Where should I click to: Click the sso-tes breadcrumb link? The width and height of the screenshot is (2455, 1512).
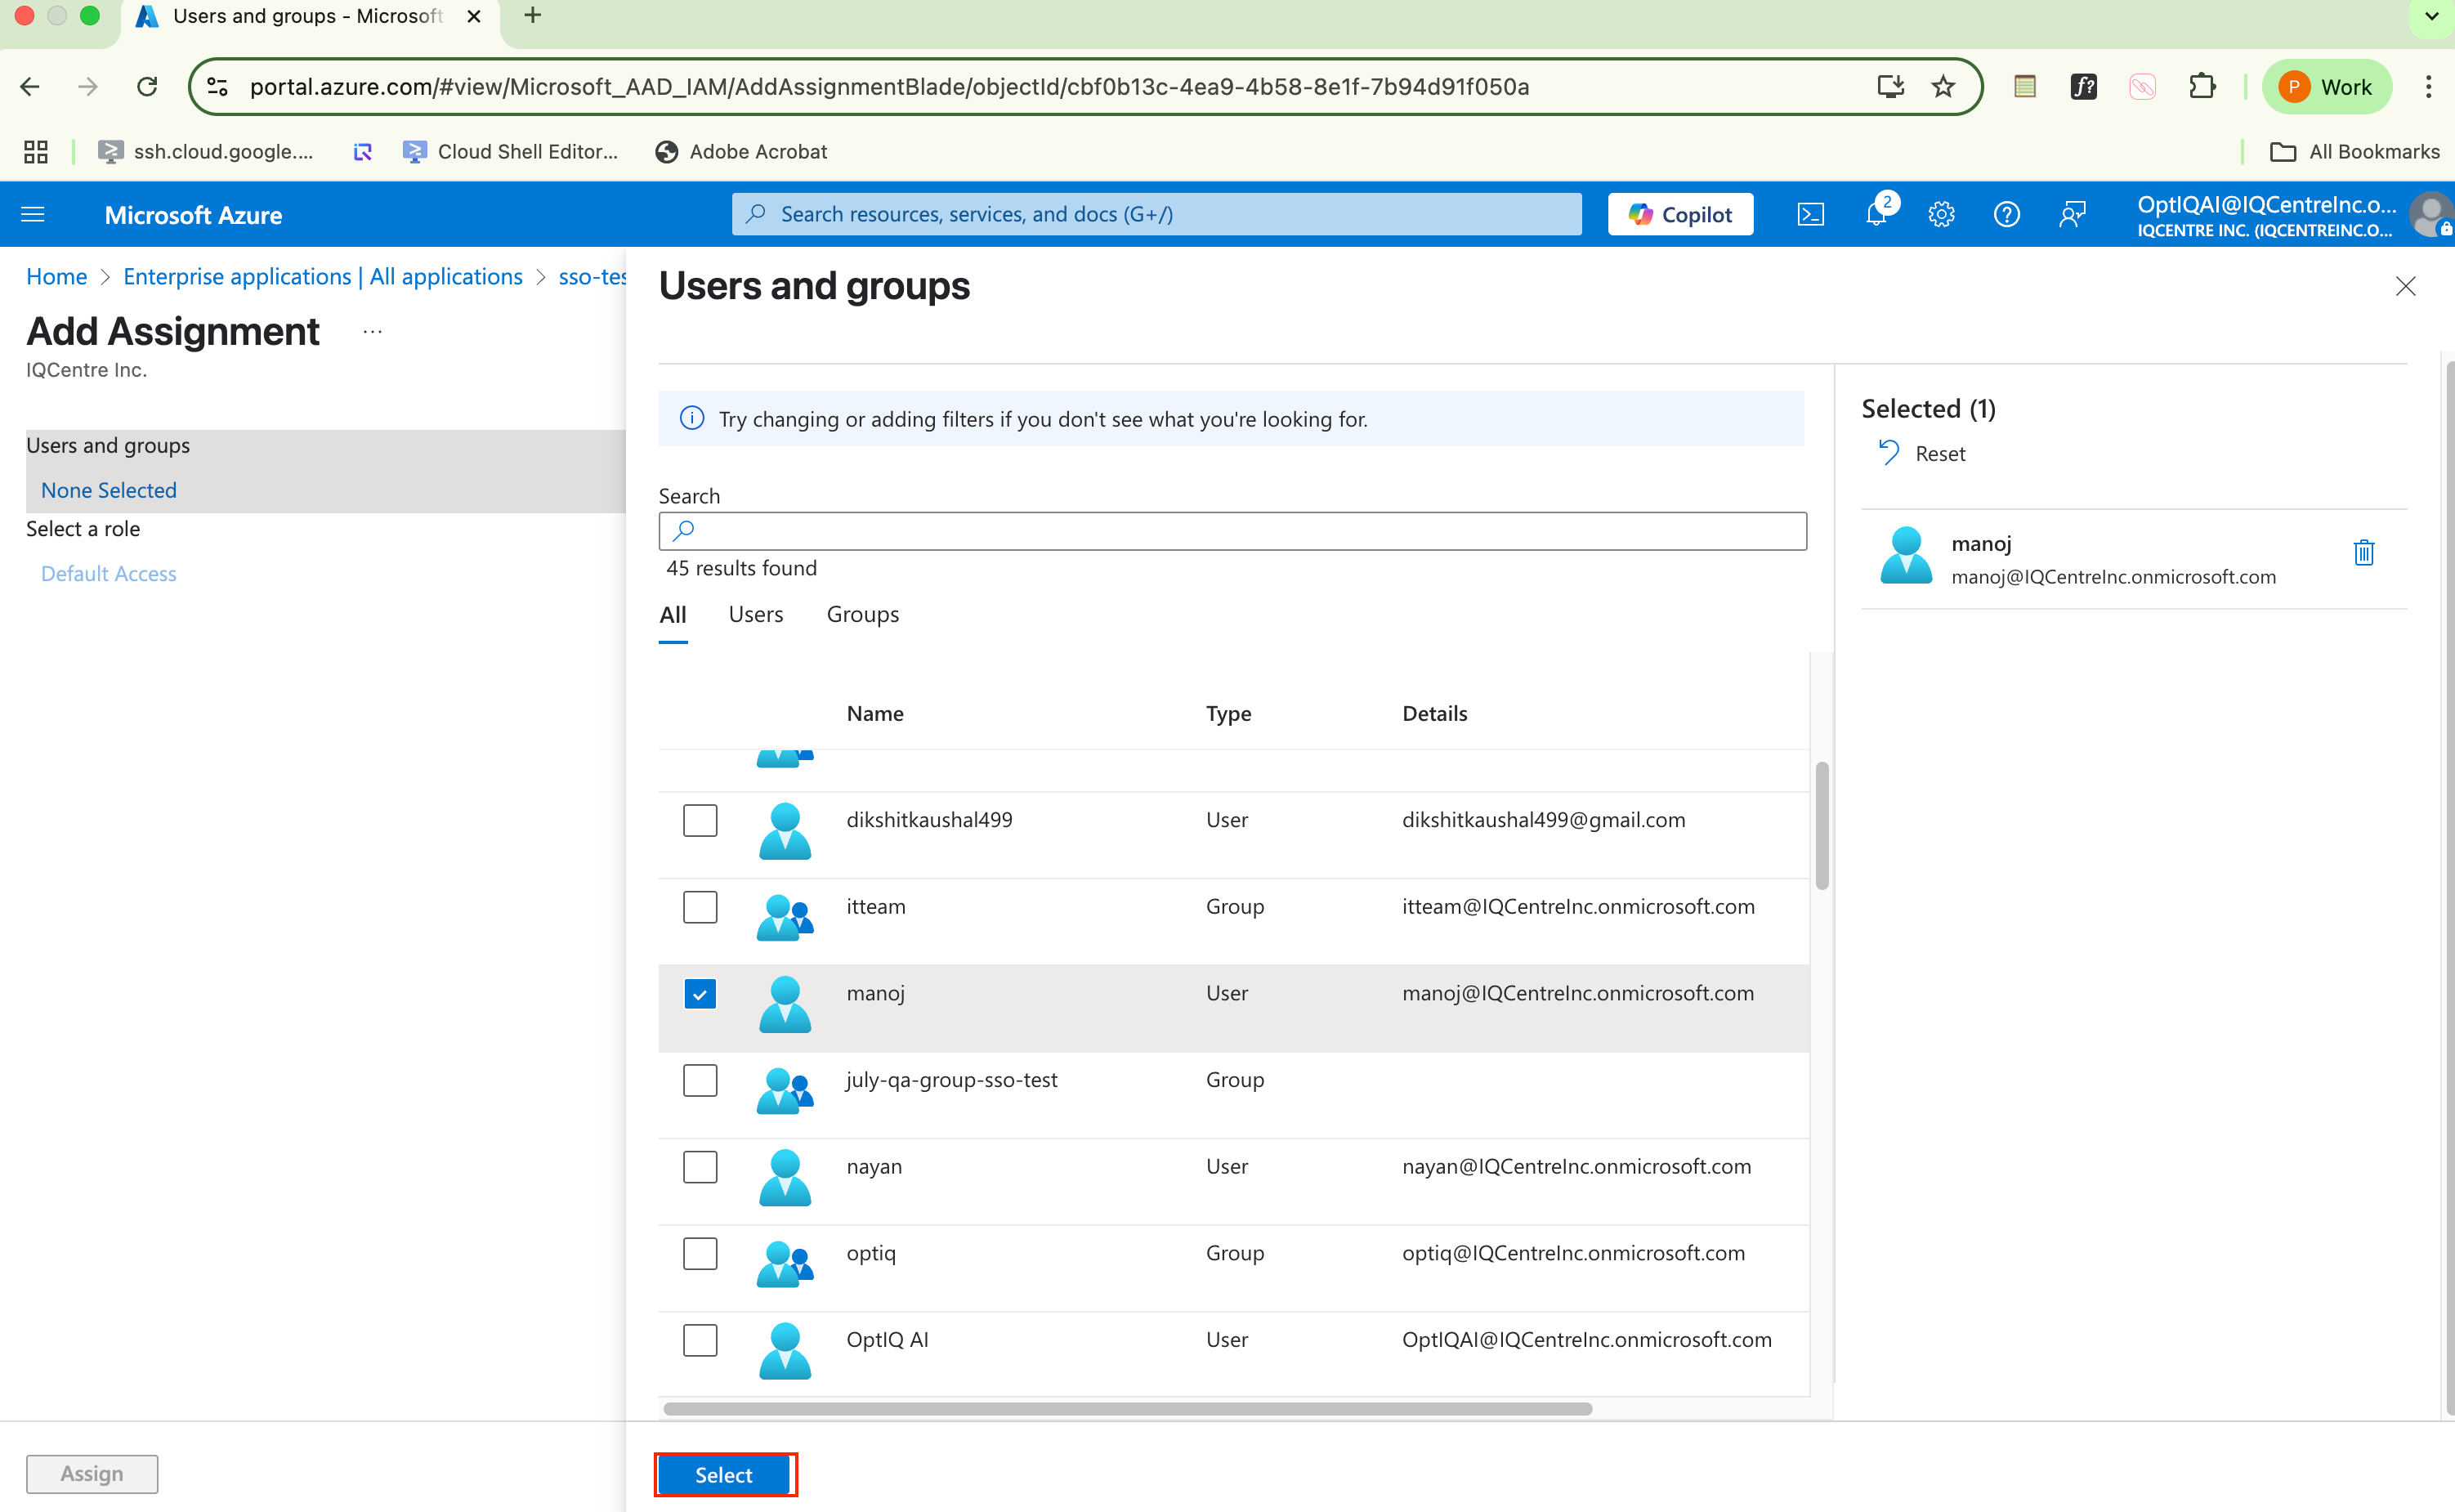(592, 277)
